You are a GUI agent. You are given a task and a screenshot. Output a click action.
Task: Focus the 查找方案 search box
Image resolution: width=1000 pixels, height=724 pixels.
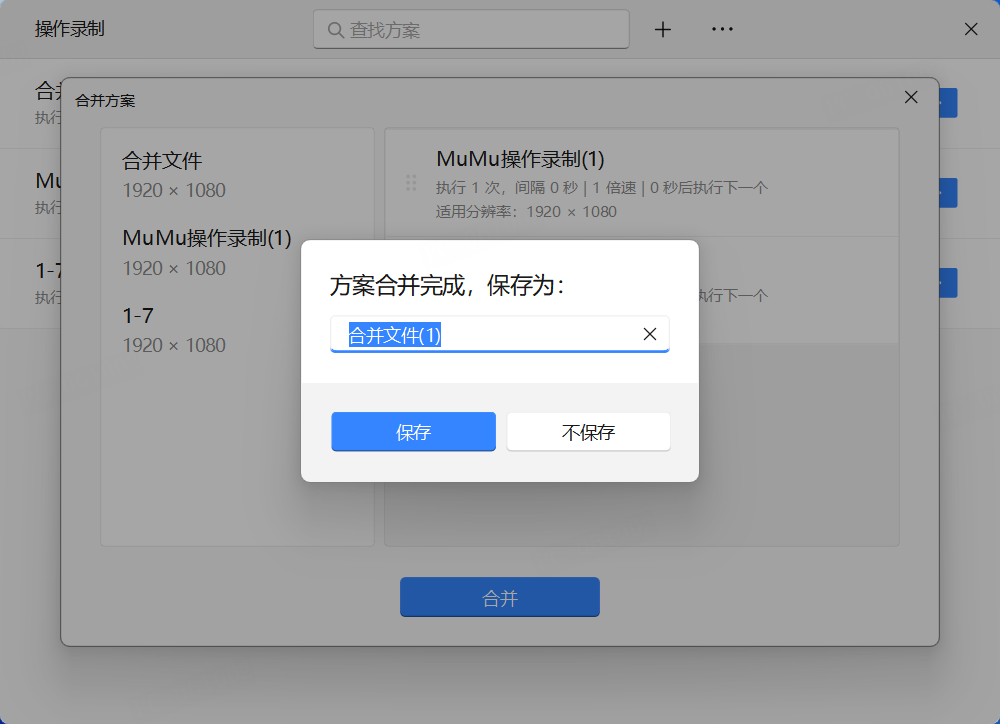click(480, 30)
